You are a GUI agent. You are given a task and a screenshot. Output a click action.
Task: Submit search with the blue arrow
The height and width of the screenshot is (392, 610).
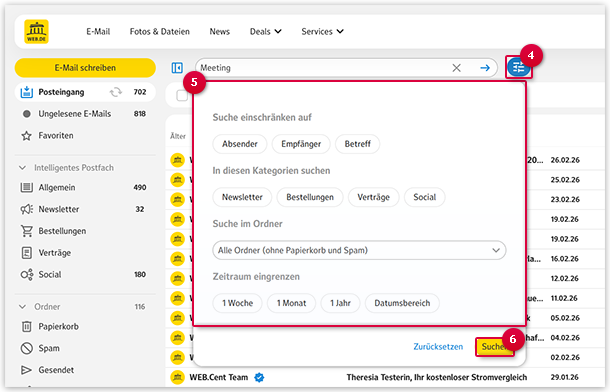[x=485, y=68]
